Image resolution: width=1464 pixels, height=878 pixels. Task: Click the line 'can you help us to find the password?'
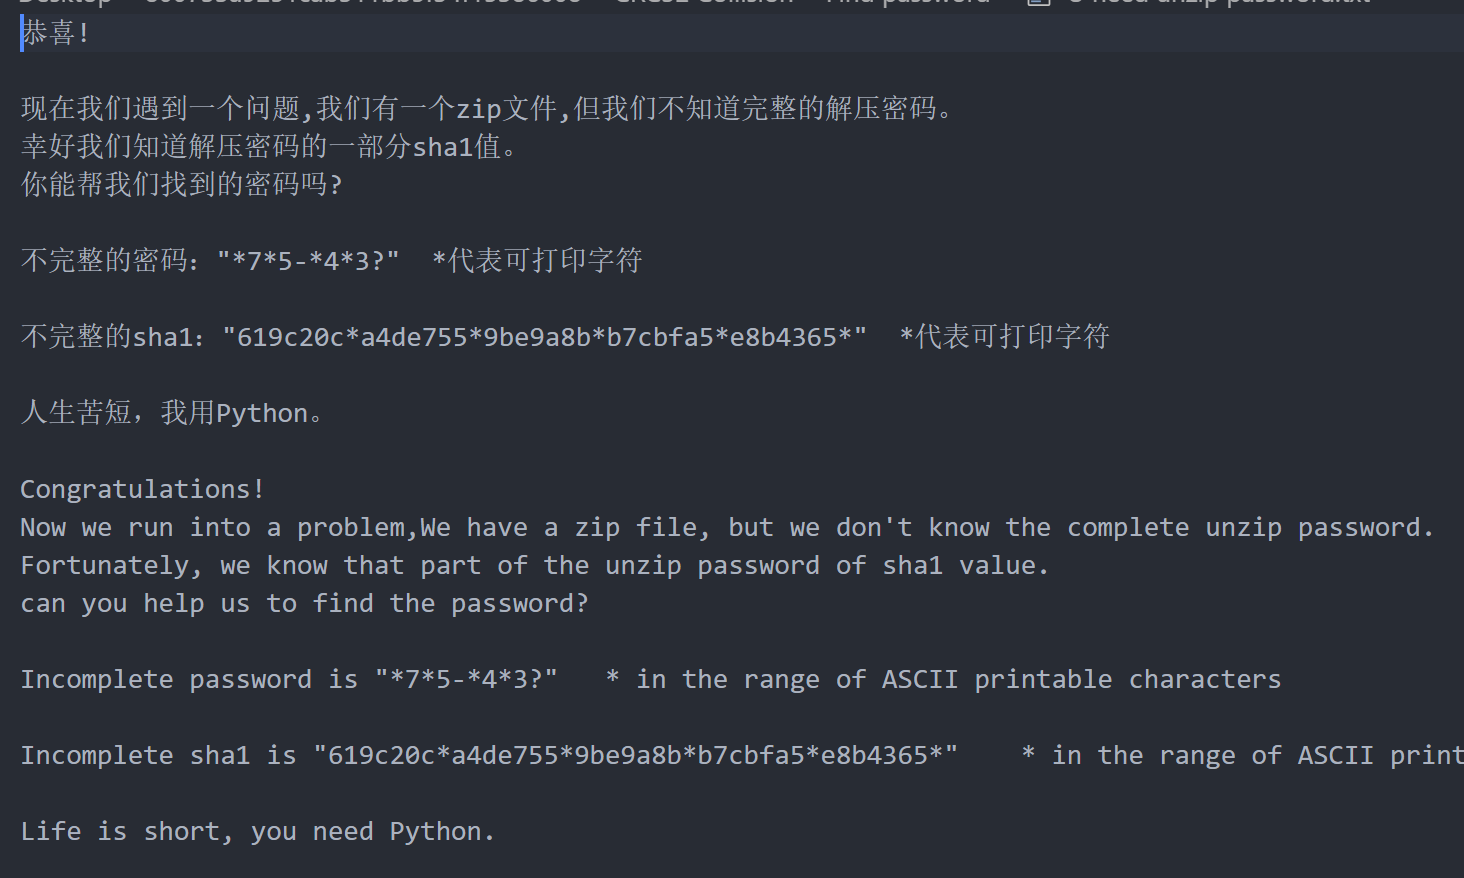pos(305,603)
